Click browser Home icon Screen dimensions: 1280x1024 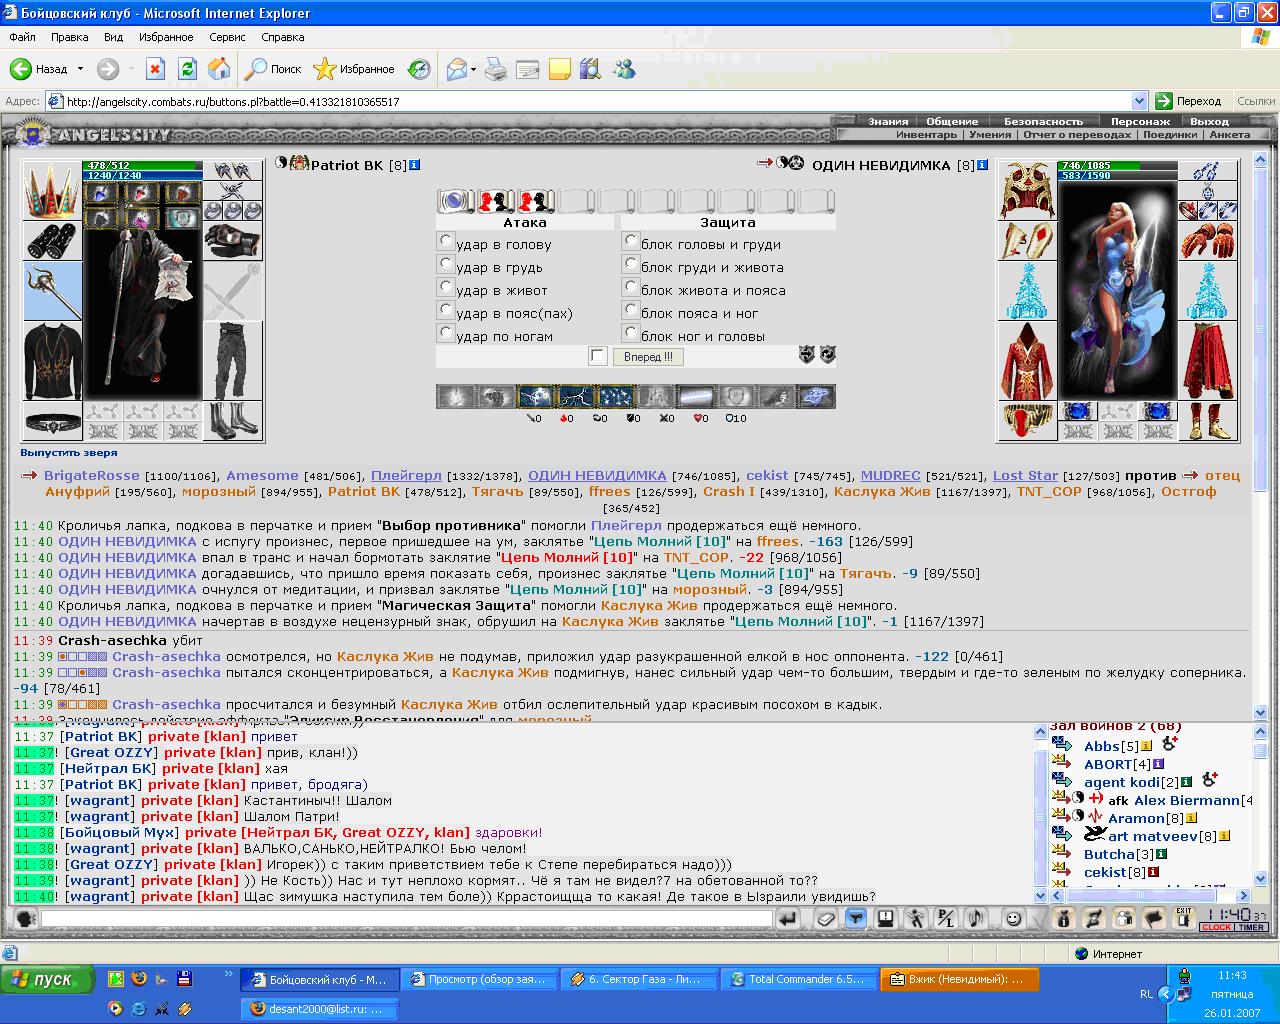click(x=219, y=69)
